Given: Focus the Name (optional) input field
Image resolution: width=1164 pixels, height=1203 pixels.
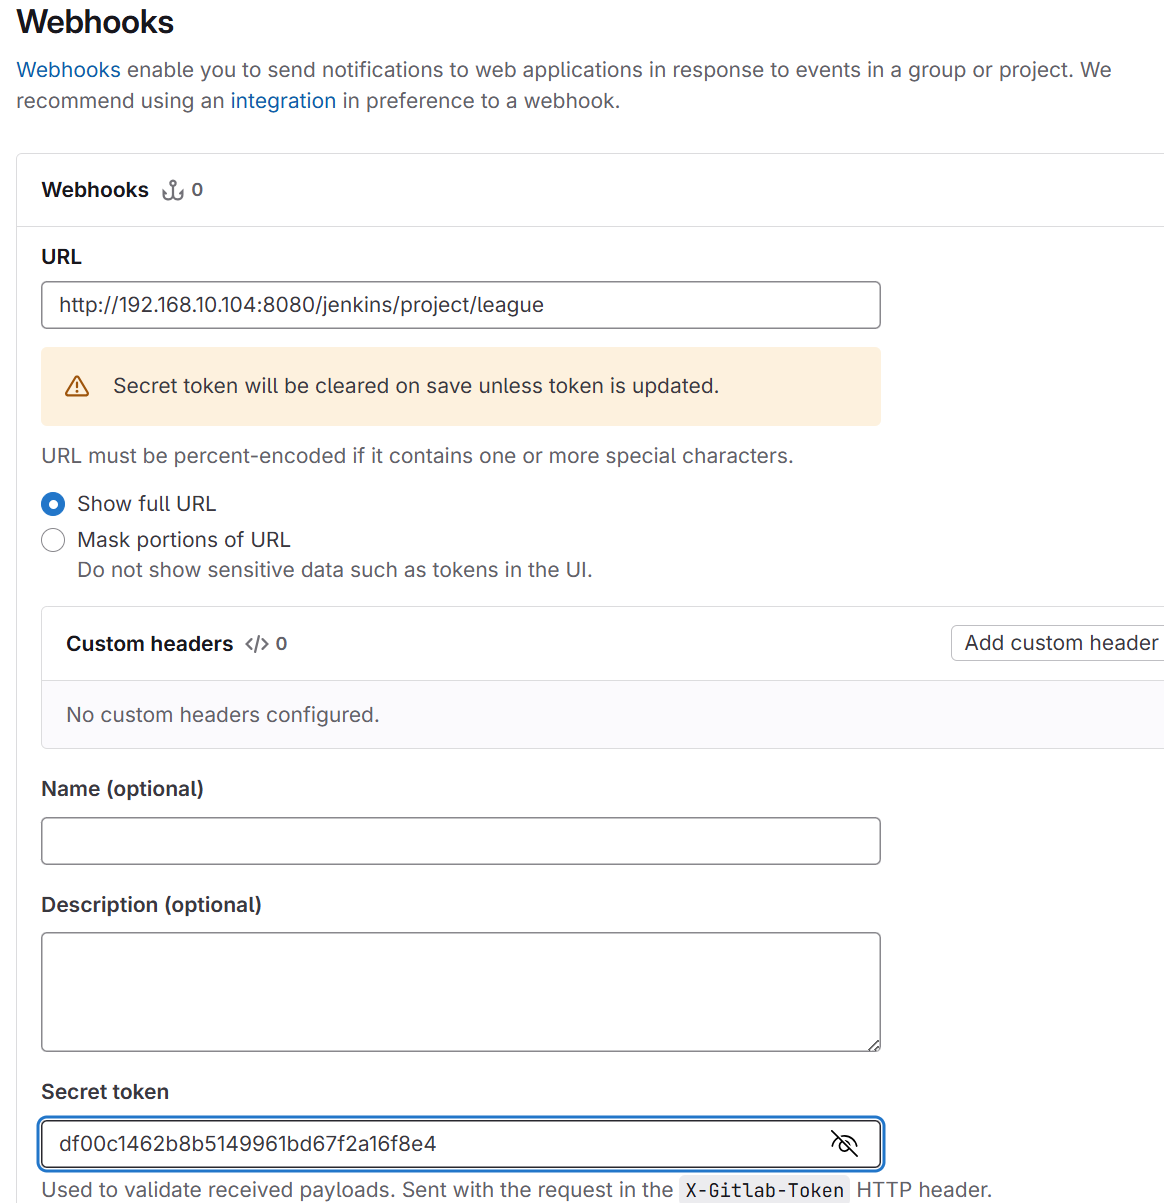Looking at the screenshot, I should pyautogui.click(x=461, y=841).
